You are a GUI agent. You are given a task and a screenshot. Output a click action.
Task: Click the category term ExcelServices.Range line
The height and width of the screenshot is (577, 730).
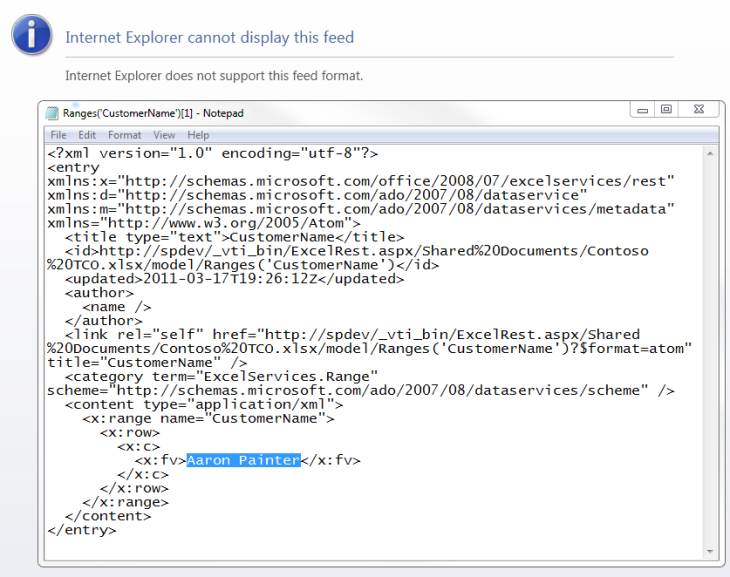click(x=222, y=376)
